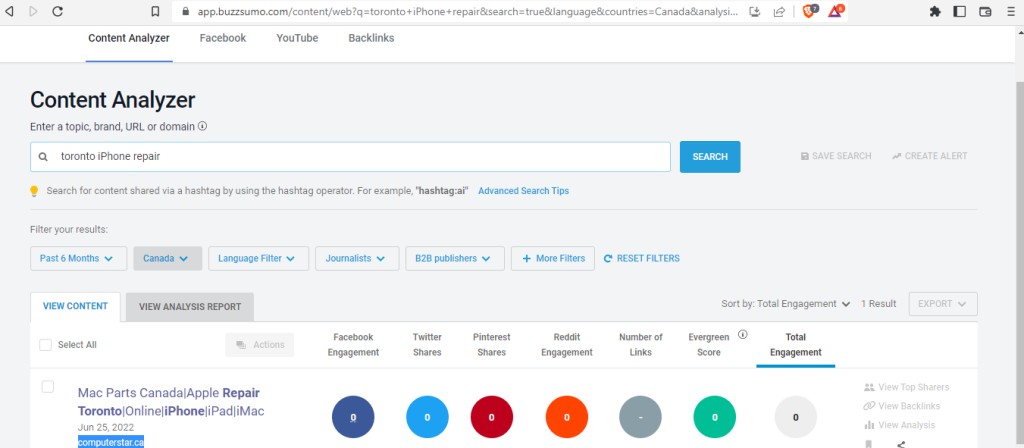The image size is (1024, 448).
Task: Go forward with the browser forward arrow
Action: pos(33,11)
